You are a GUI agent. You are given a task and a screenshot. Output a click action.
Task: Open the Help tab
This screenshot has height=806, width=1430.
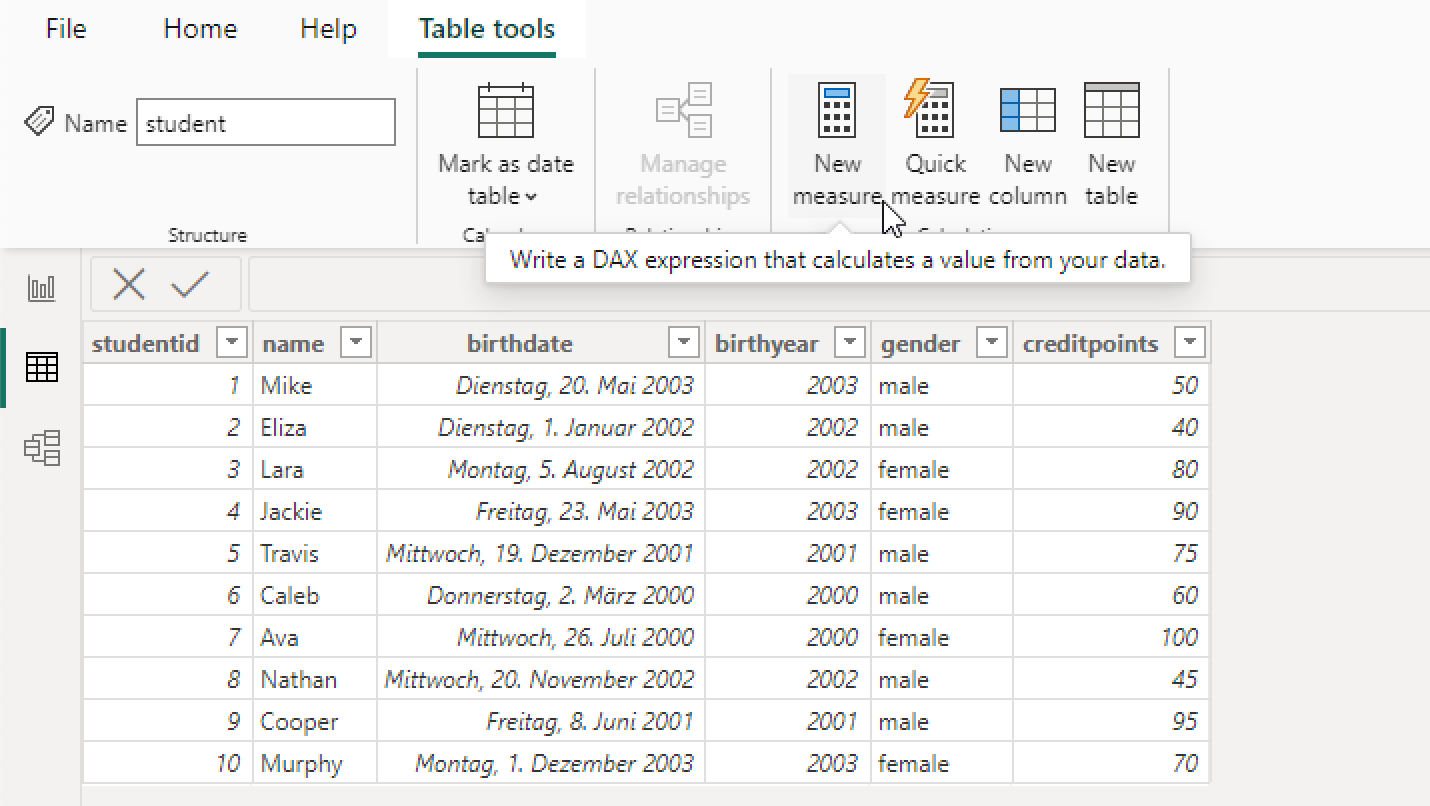pyautogui.click(x=329, y=29)
